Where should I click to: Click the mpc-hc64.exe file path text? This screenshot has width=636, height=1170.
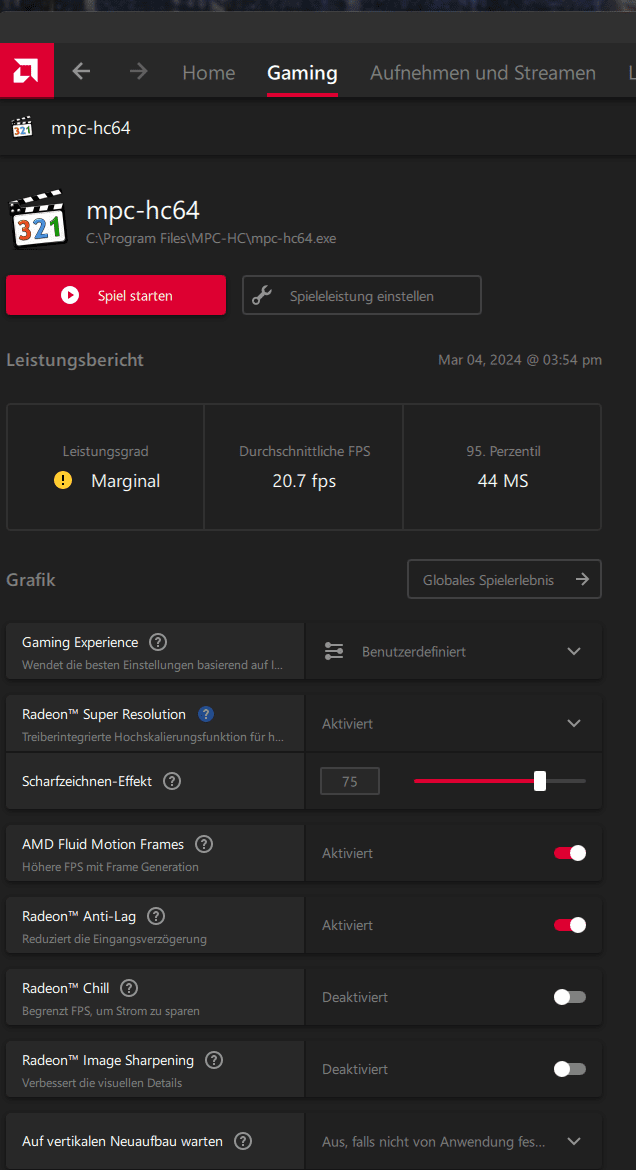211,239
